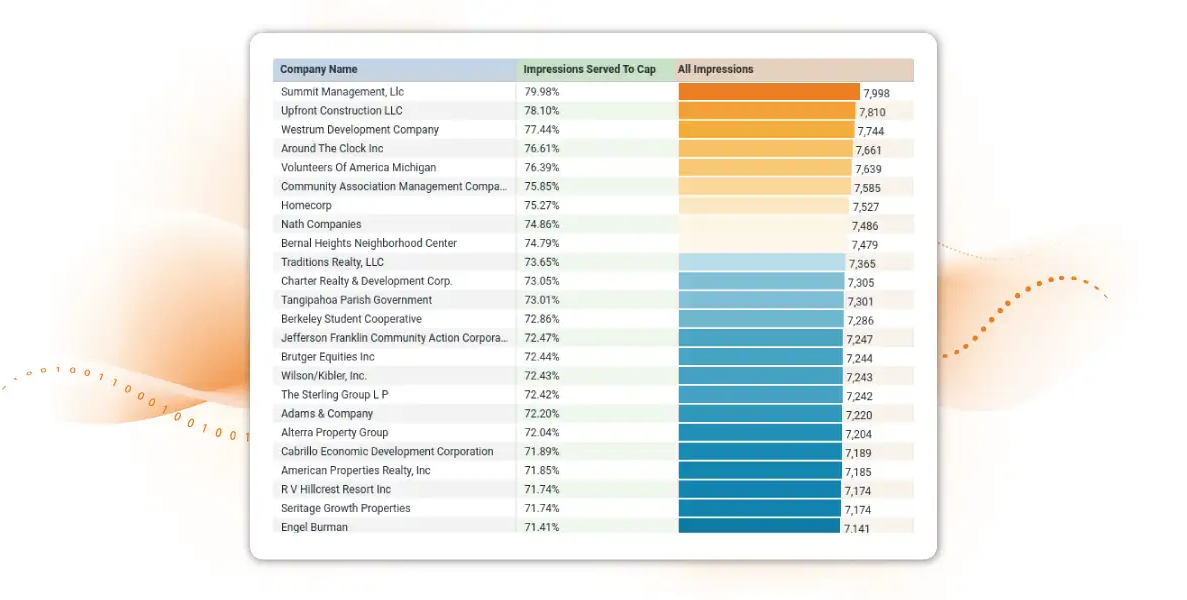Click the blue bar labeled 7,243
This screenshot has width=1187, height=600.
click(761, 375)
